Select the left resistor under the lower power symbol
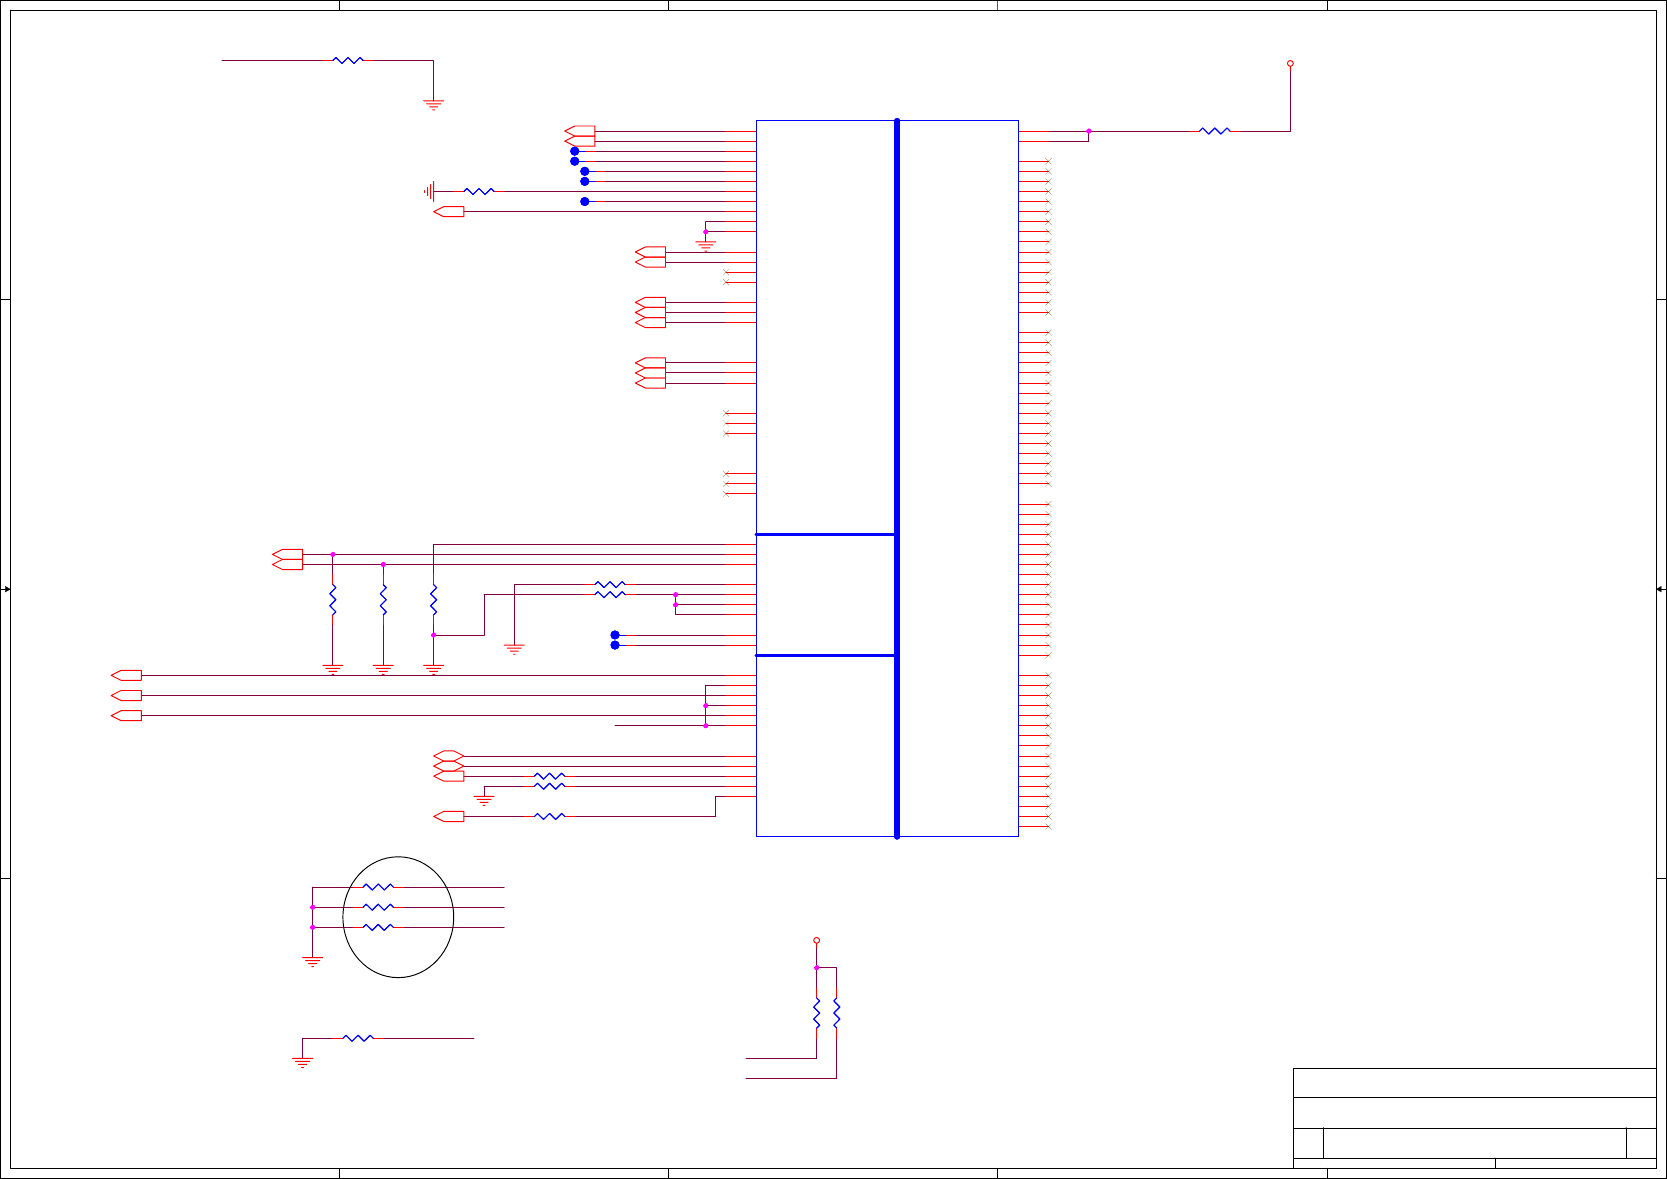This screenshot has height=1179, width=1667. (x=816, y=1013)
